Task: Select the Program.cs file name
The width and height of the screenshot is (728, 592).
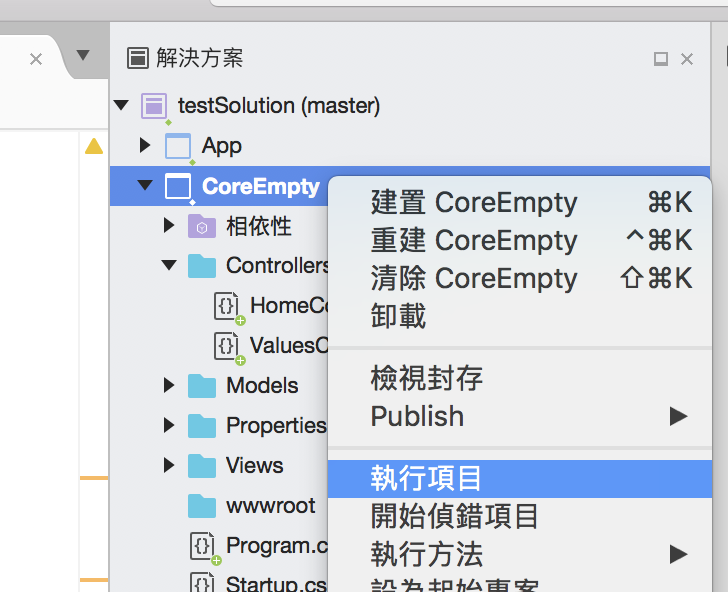Action: click(277, 546)
